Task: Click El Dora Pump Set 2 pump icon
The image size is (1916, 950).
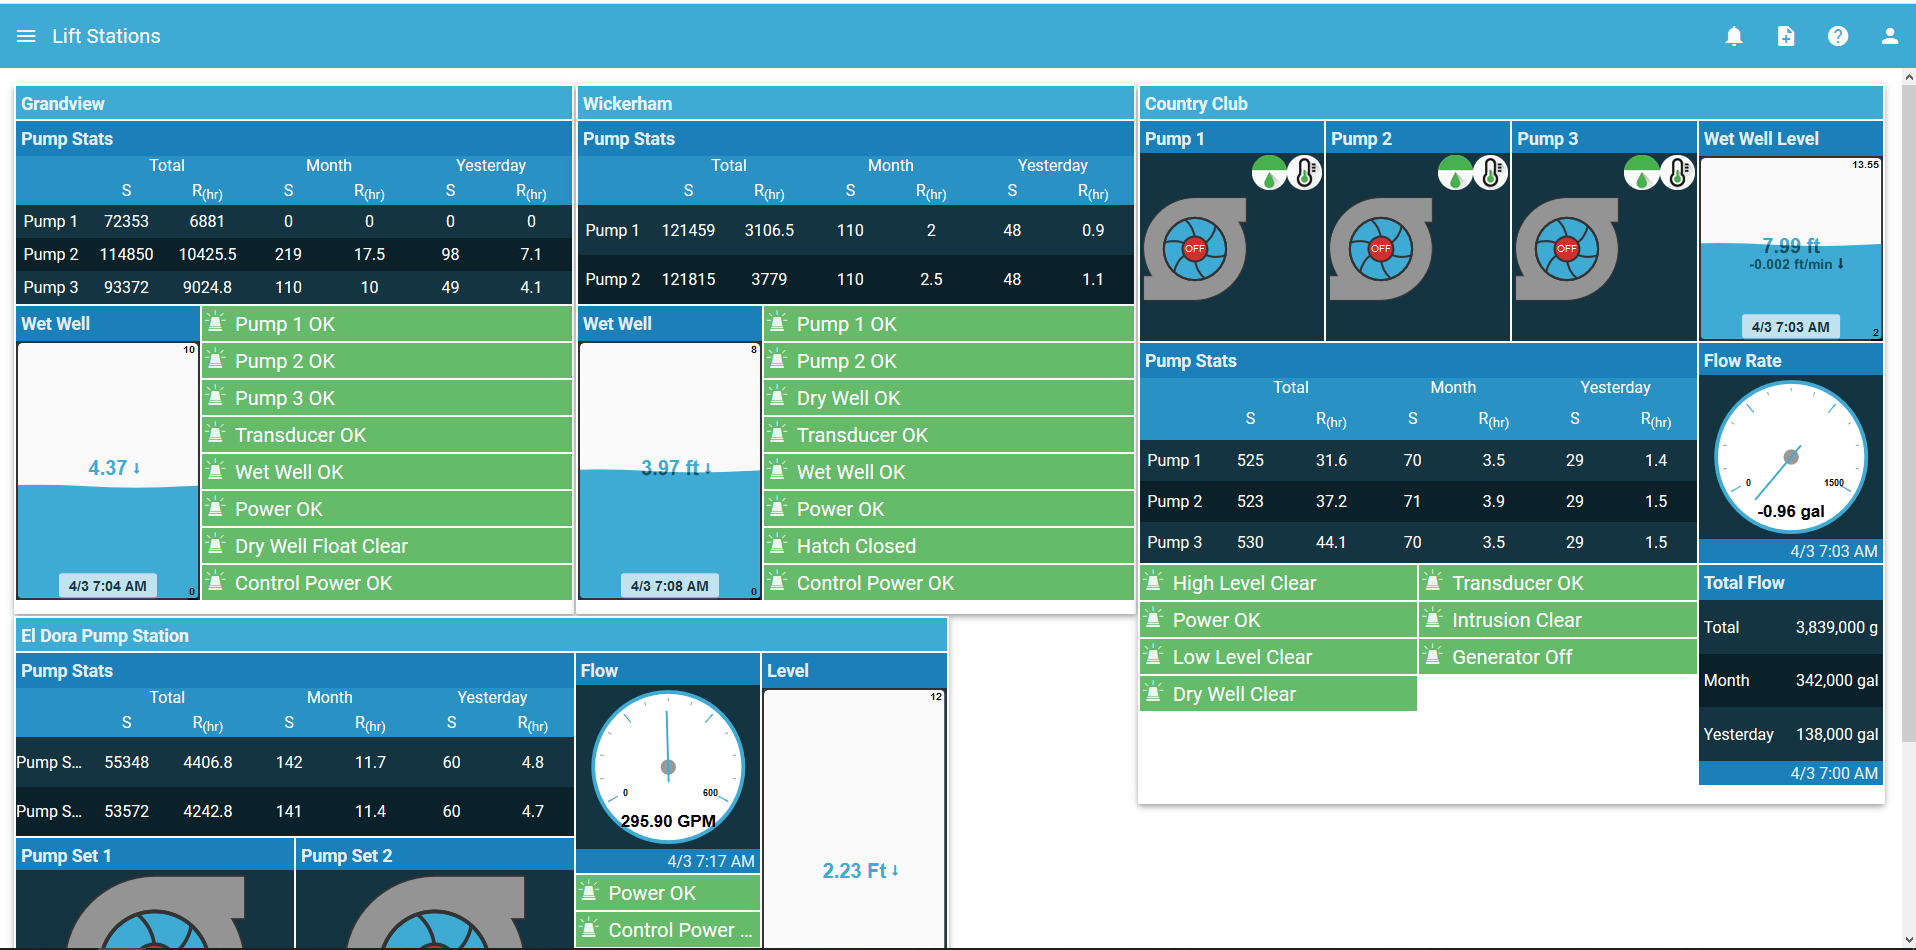Action: pyautogui.click(x=435, y=912)
